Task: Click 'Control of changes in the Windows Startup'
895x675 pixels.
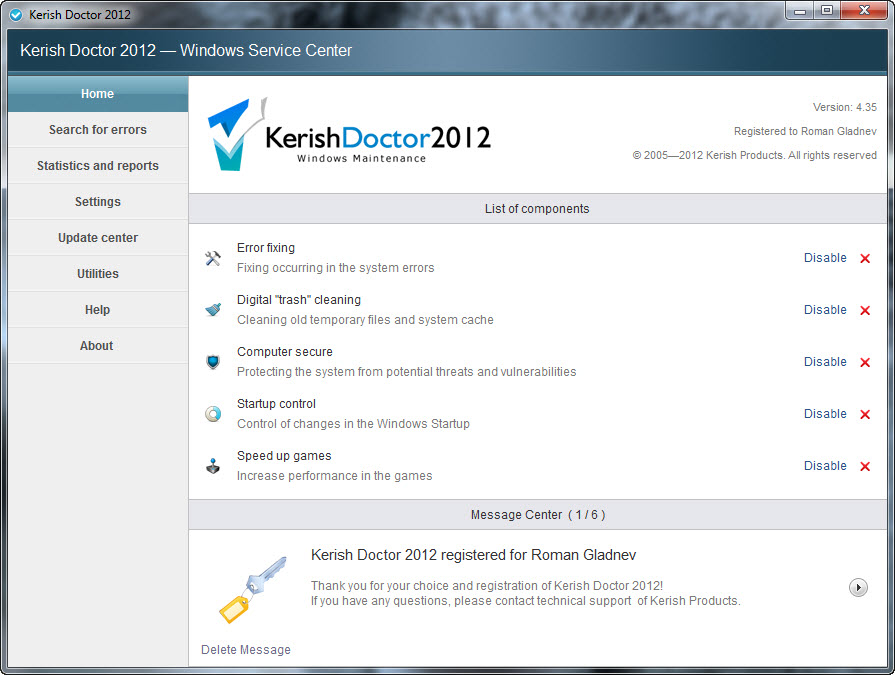Action: point(353,423)
